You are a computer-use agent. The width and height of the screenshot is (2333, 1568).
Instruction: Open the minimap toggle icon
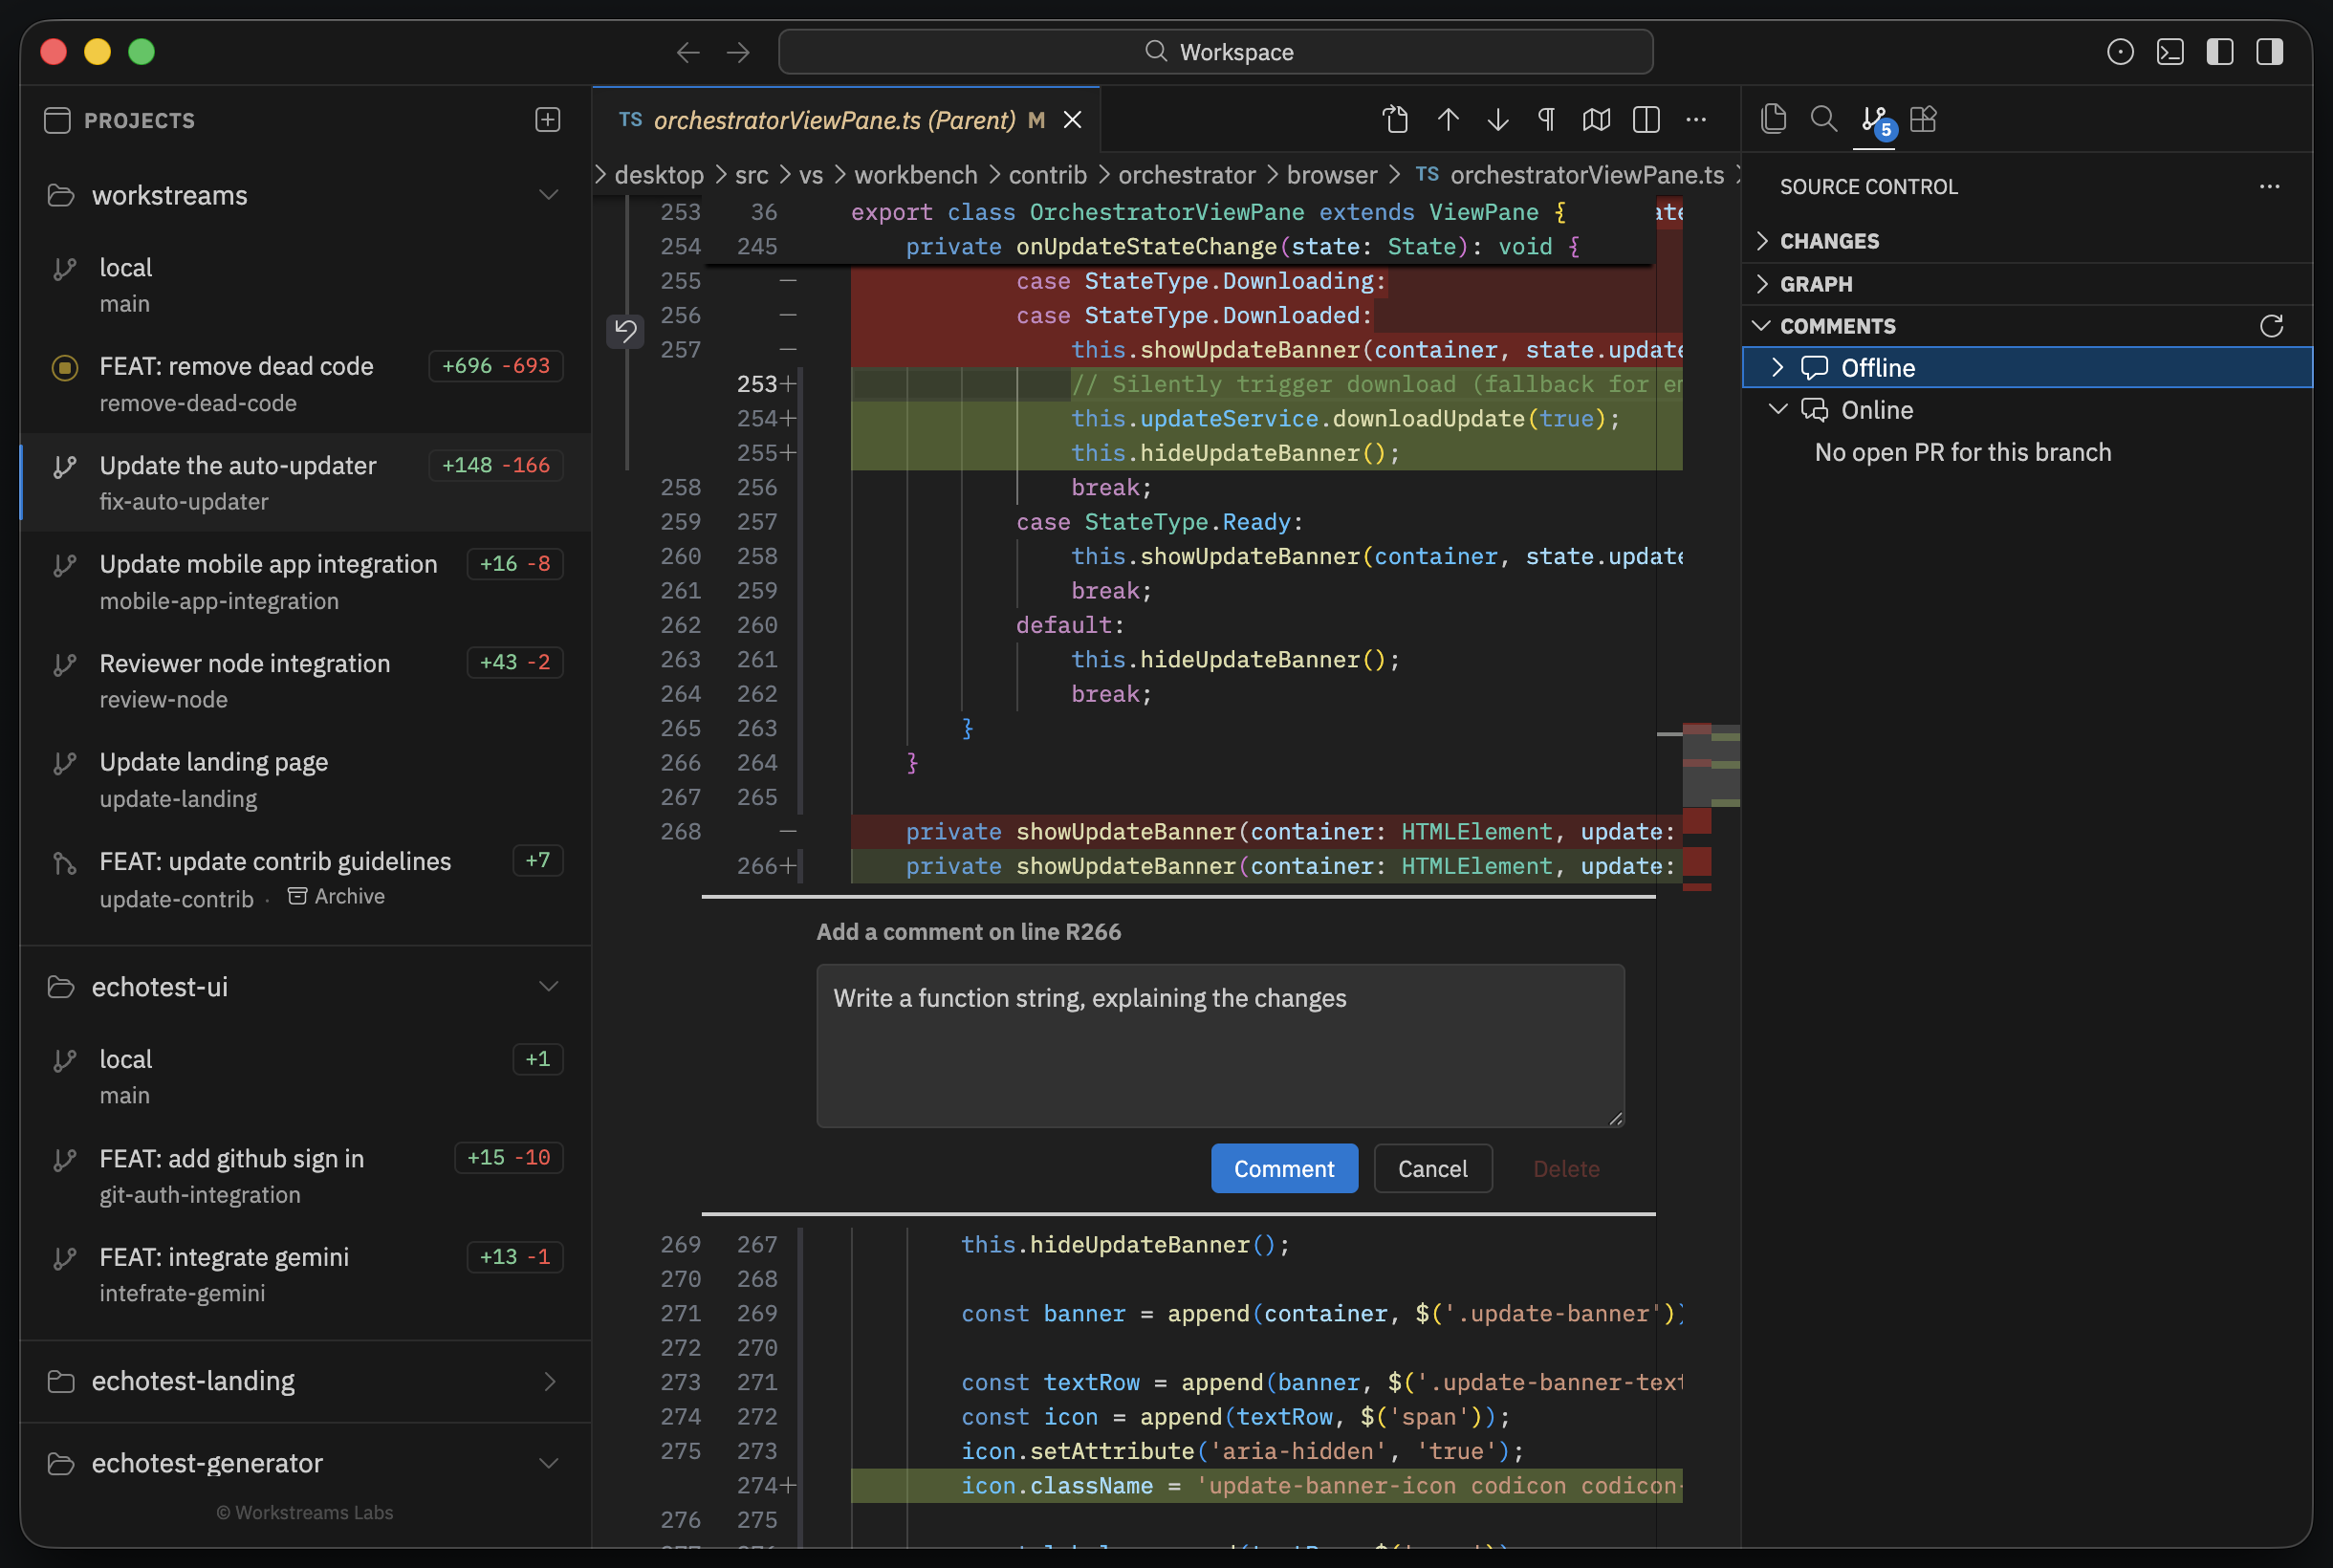pos(1595,119)
